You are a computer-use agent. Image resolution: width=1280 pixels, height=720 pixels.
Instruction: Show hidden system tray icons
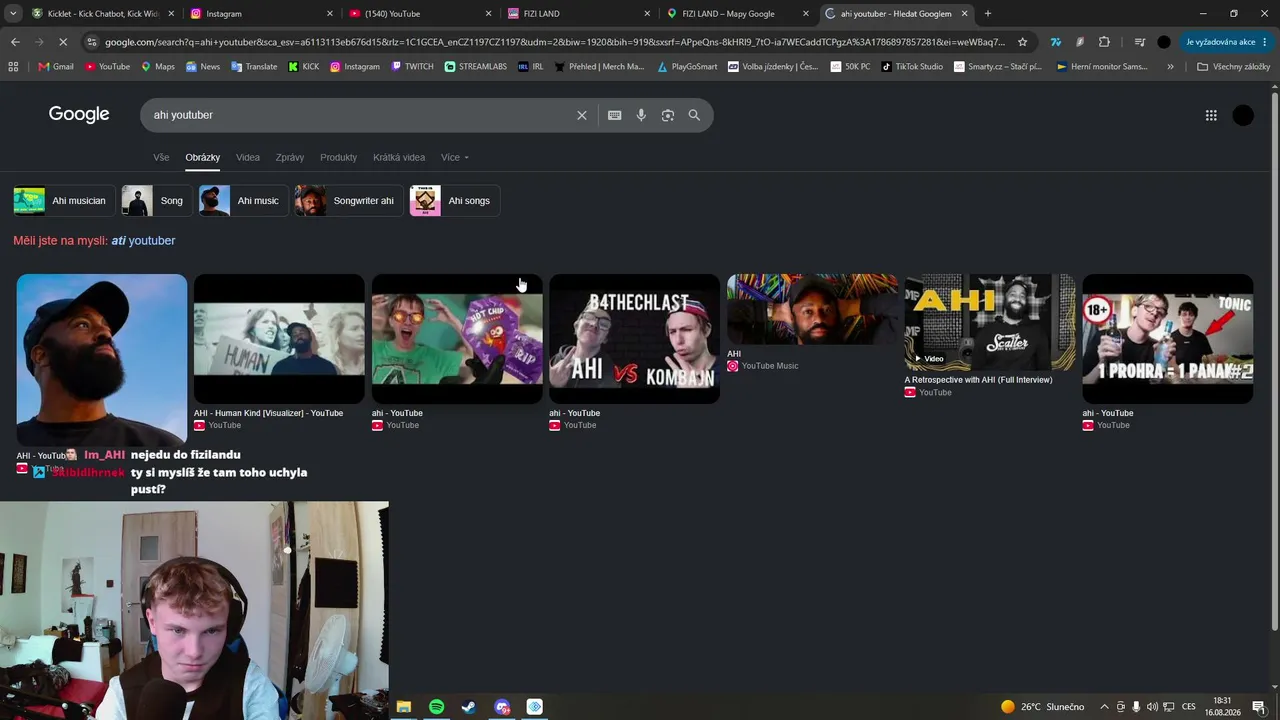point(1104,707)
